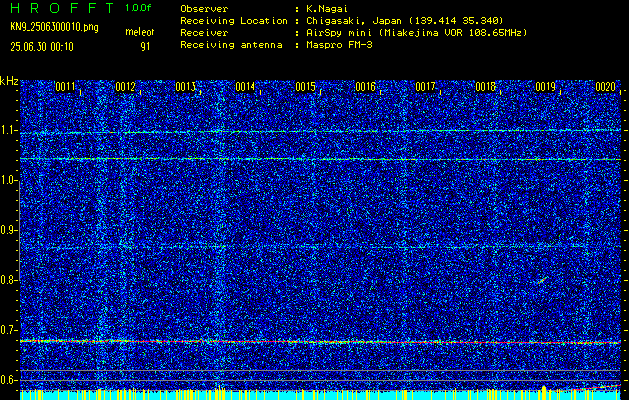Click the Observer name K.Nagai

click(x=327, y=9)
